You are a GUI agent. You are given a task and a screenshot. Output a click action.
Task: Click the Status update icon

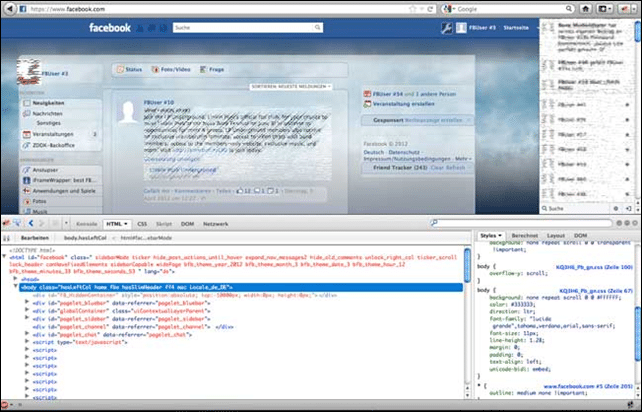coord(120,69)
